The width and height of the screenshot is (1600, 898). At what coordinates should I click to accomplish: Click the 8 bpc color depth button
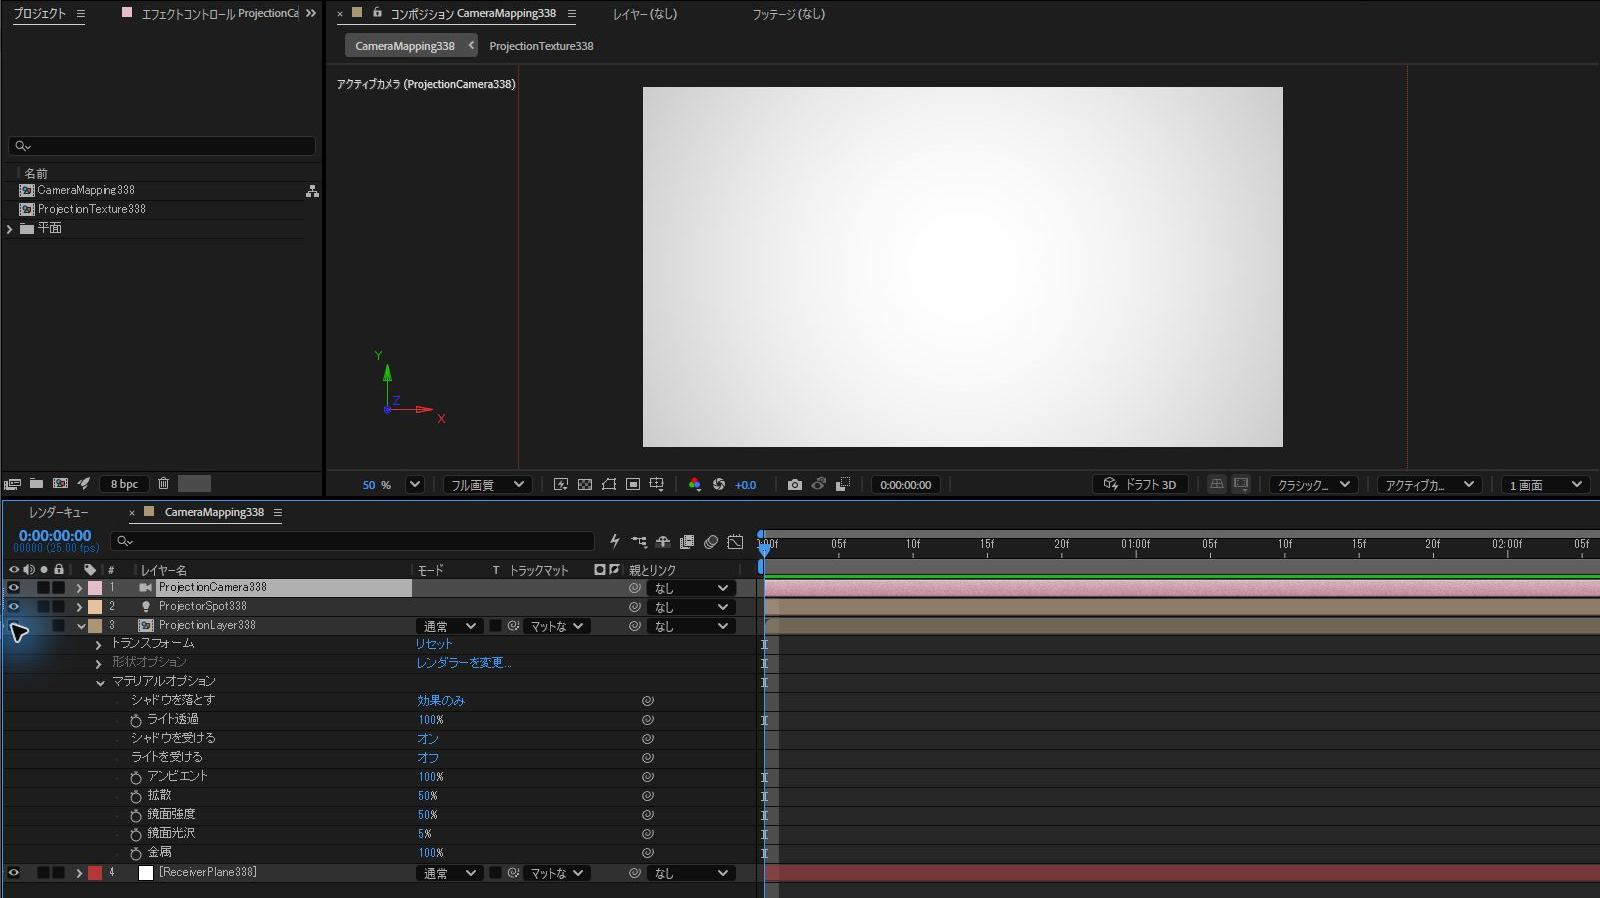click(125, 484)
